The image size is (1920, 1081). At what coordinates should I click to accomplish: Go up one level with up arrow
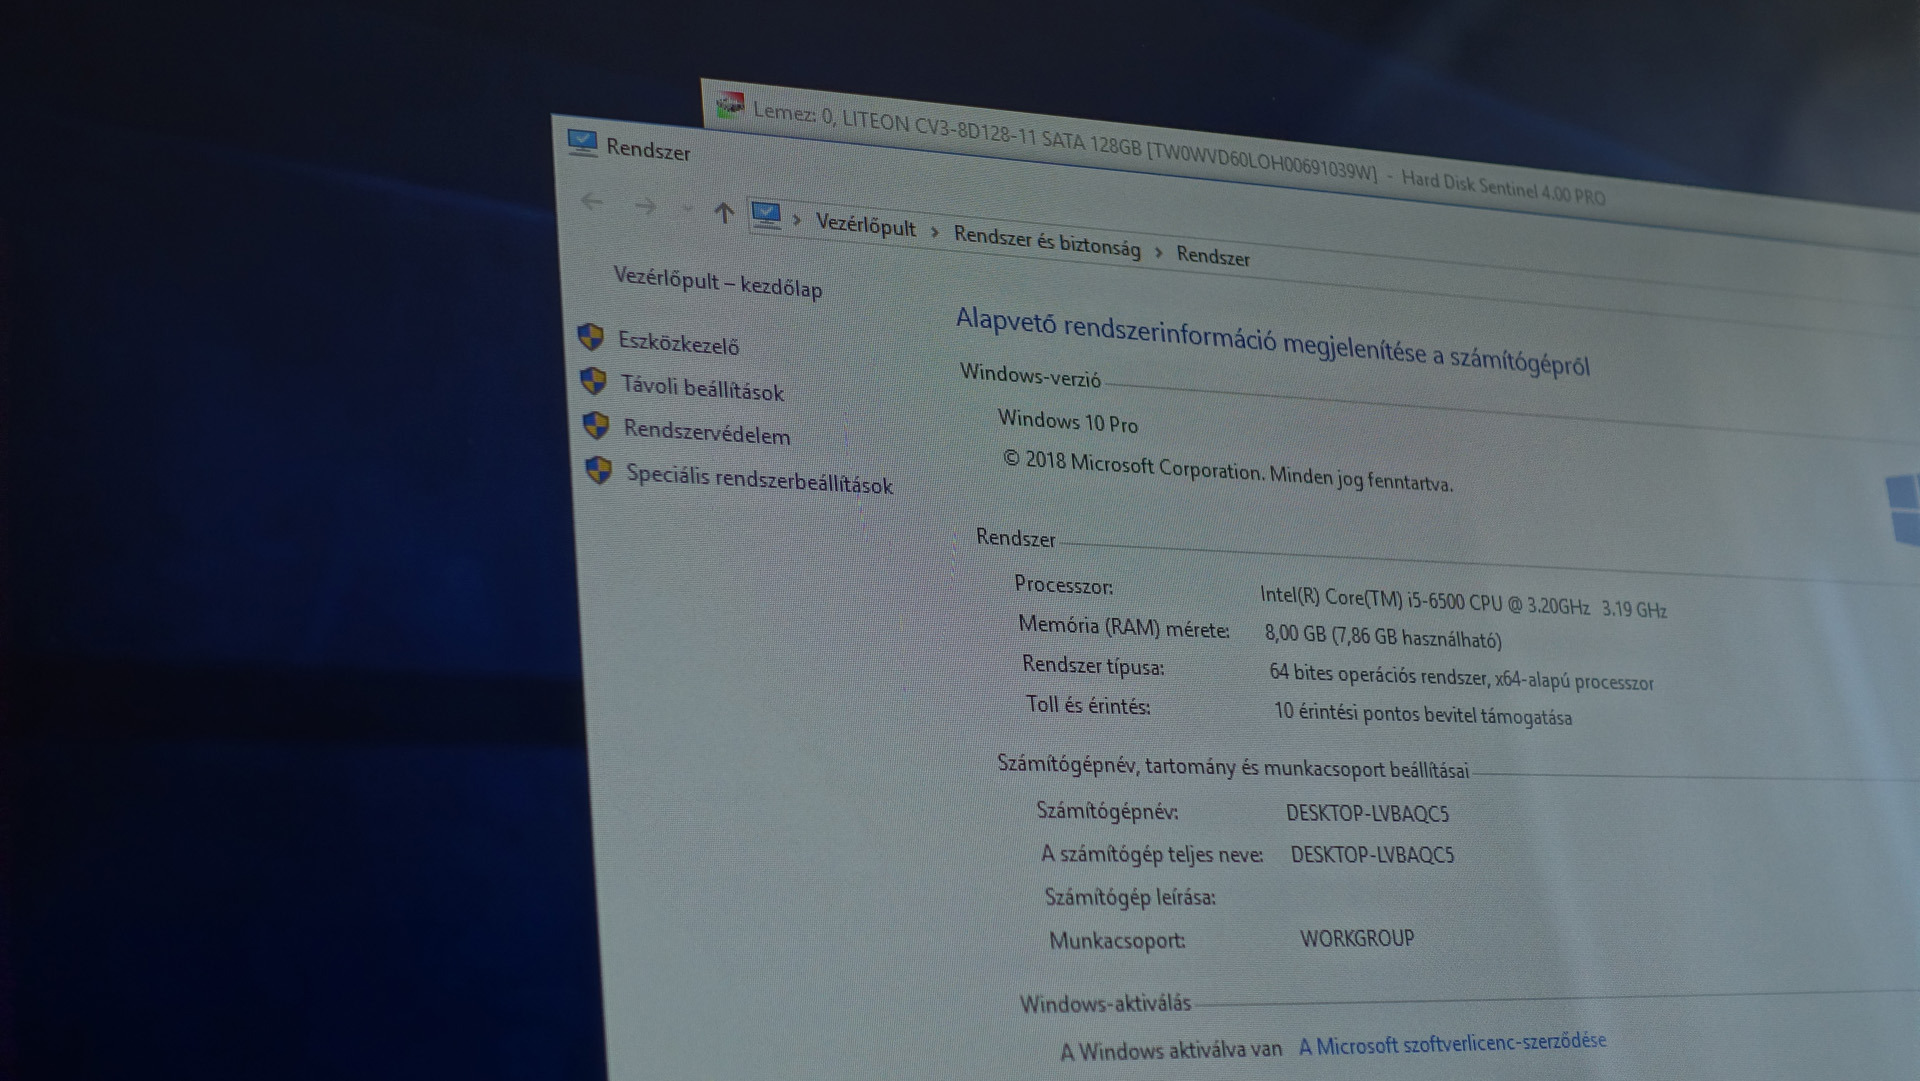[x=724, y=212]
